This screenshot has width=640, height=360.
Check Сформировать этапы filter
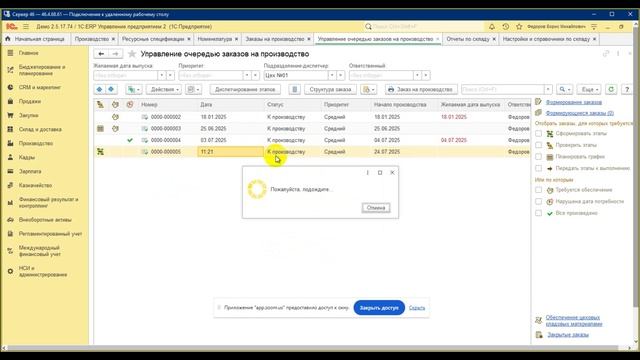(x=538, y=133)
